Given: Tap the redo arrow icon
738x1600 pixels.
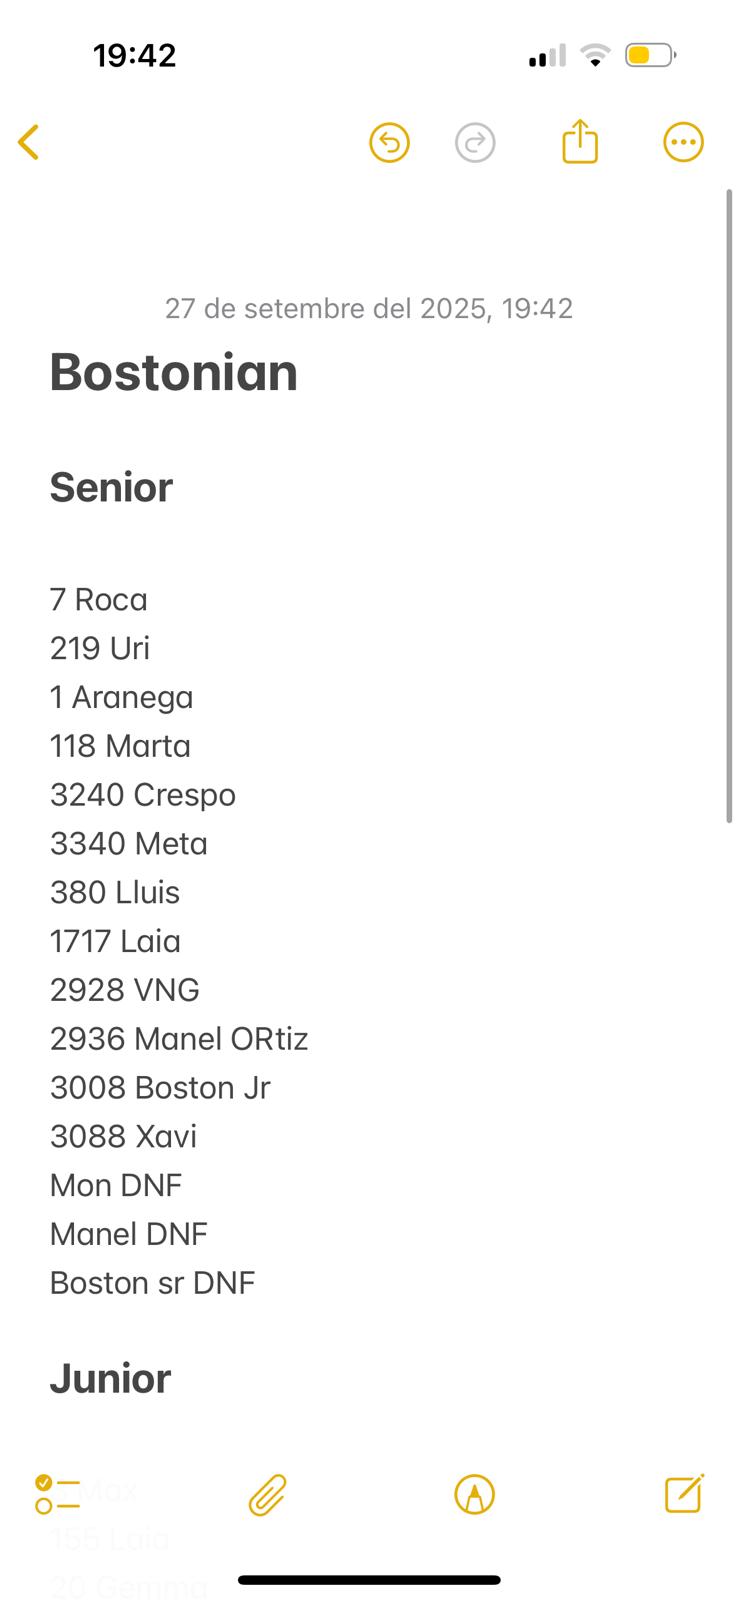Looking at the screenshot, I should 475,143.
